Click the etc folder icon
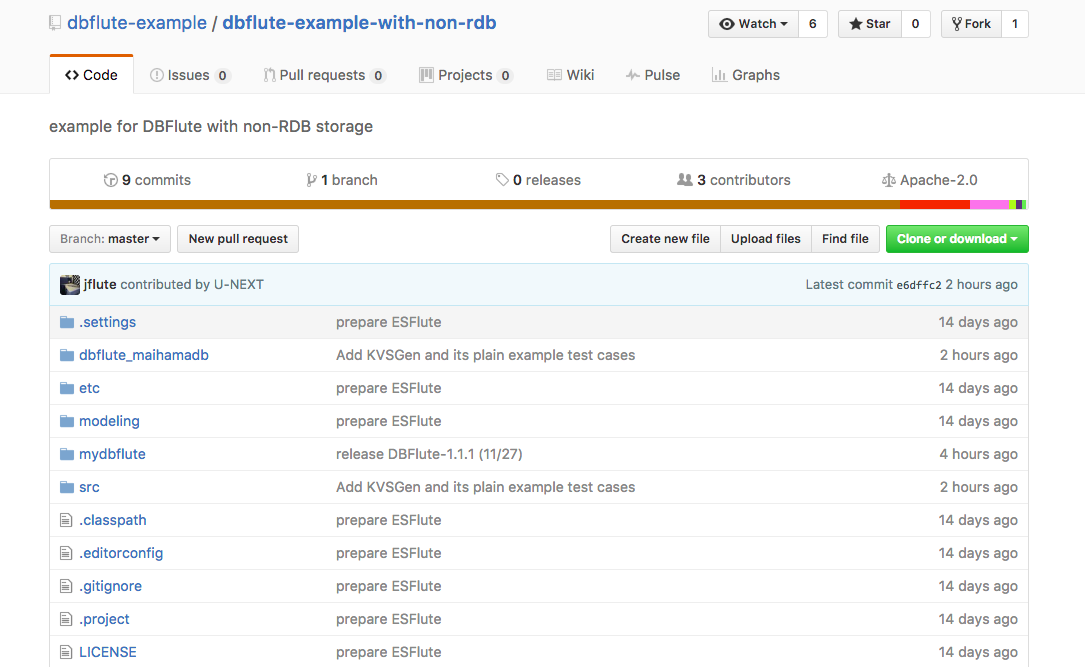 [x=66, y=388]
